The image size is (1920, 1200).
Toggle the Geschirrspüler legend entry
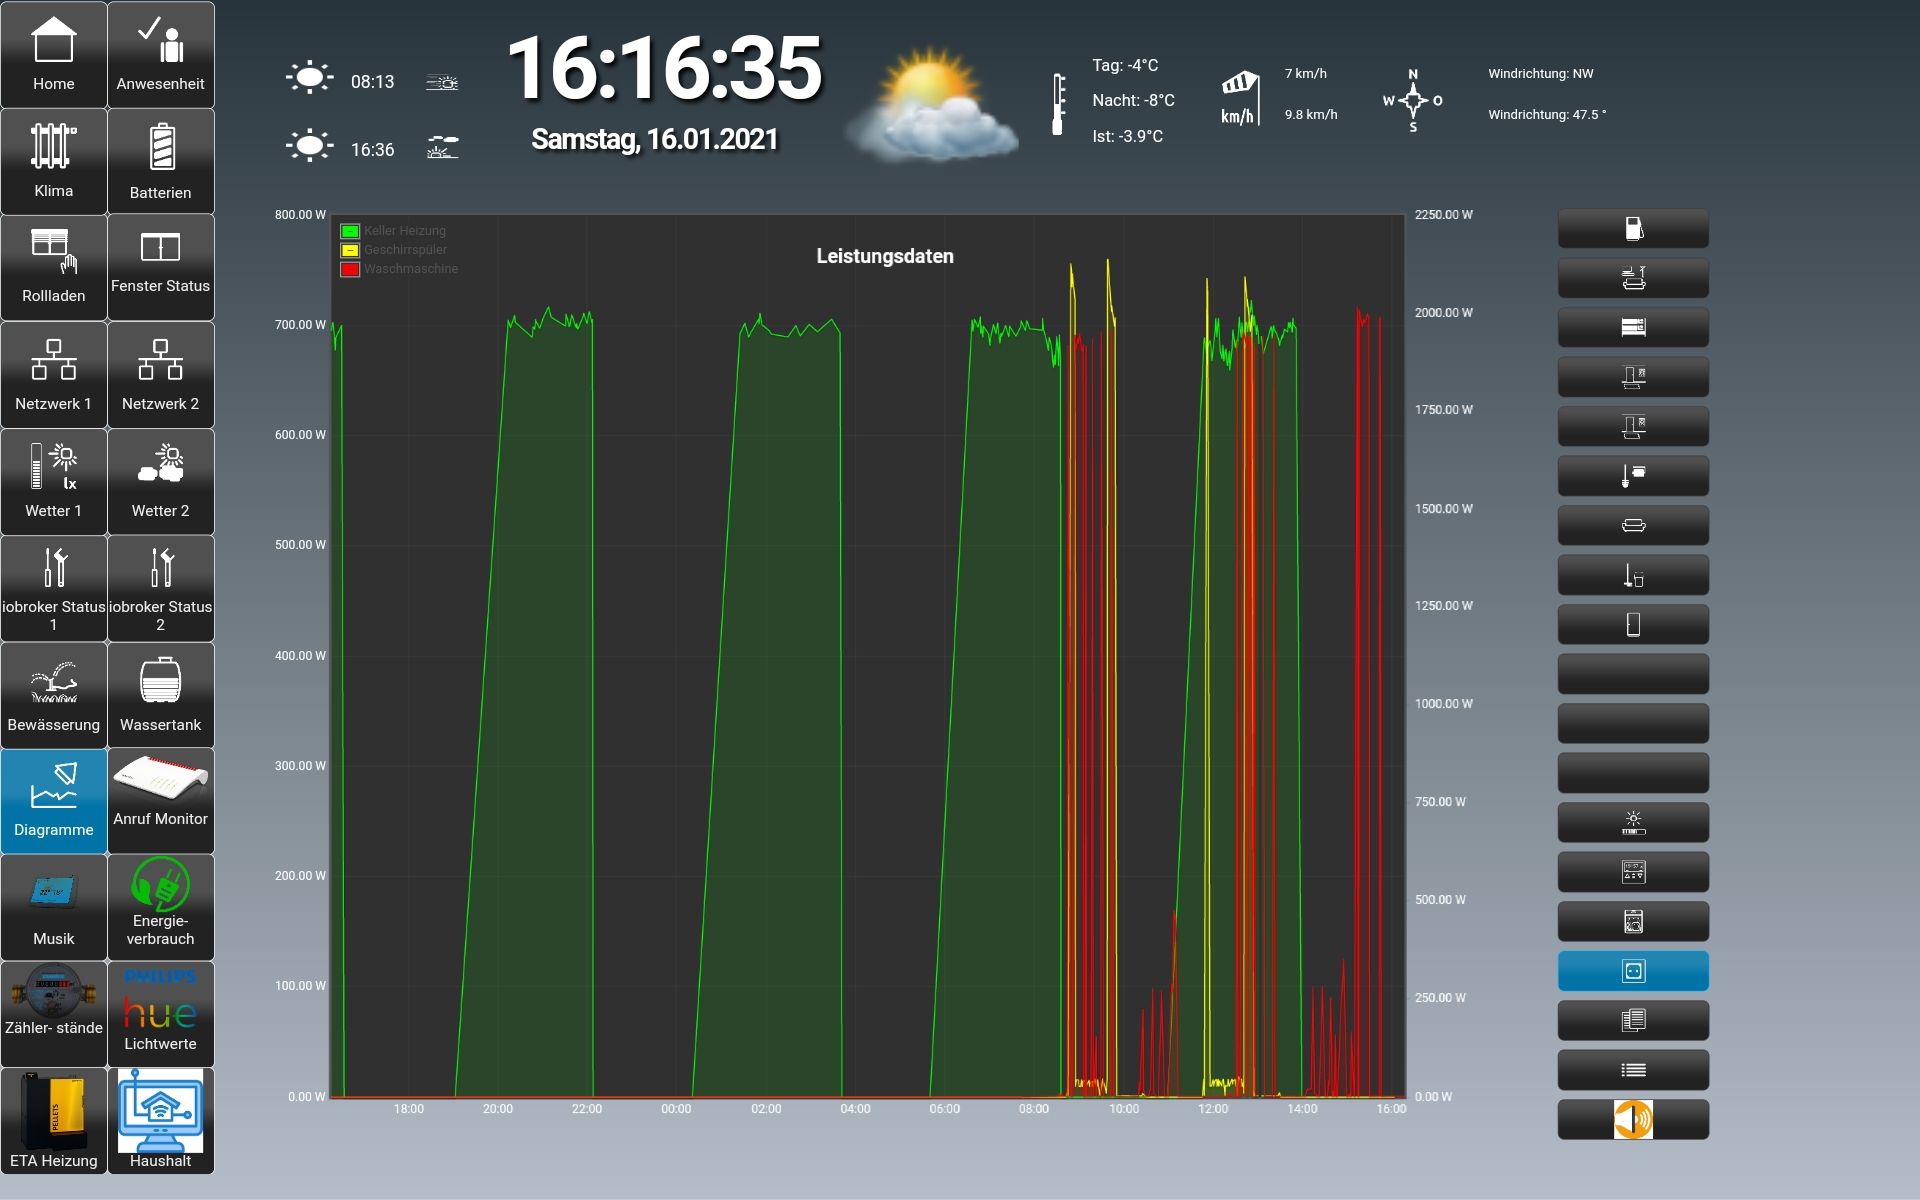[x=405, y=250]
